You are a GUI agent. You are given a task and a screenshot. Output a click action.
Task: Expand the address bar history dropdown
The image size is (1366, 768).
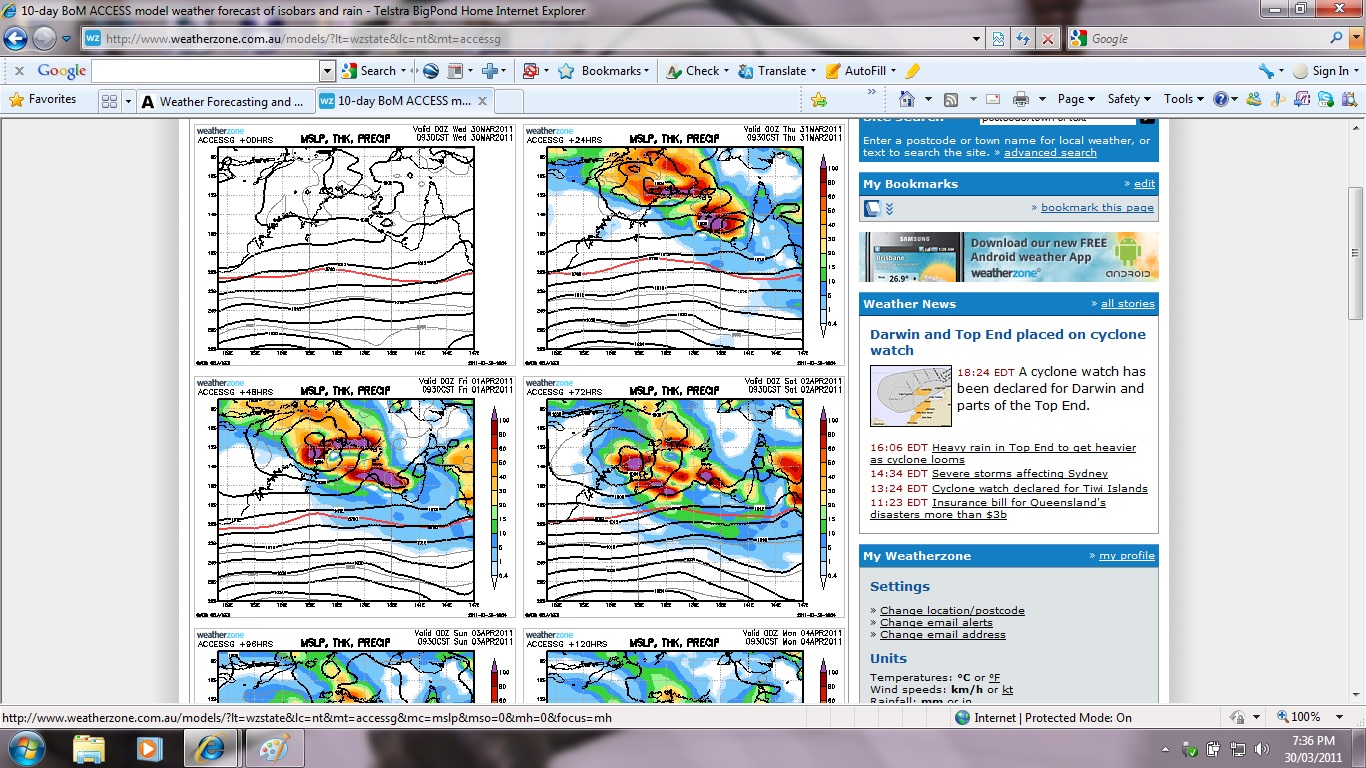click(x=977, y=39)
